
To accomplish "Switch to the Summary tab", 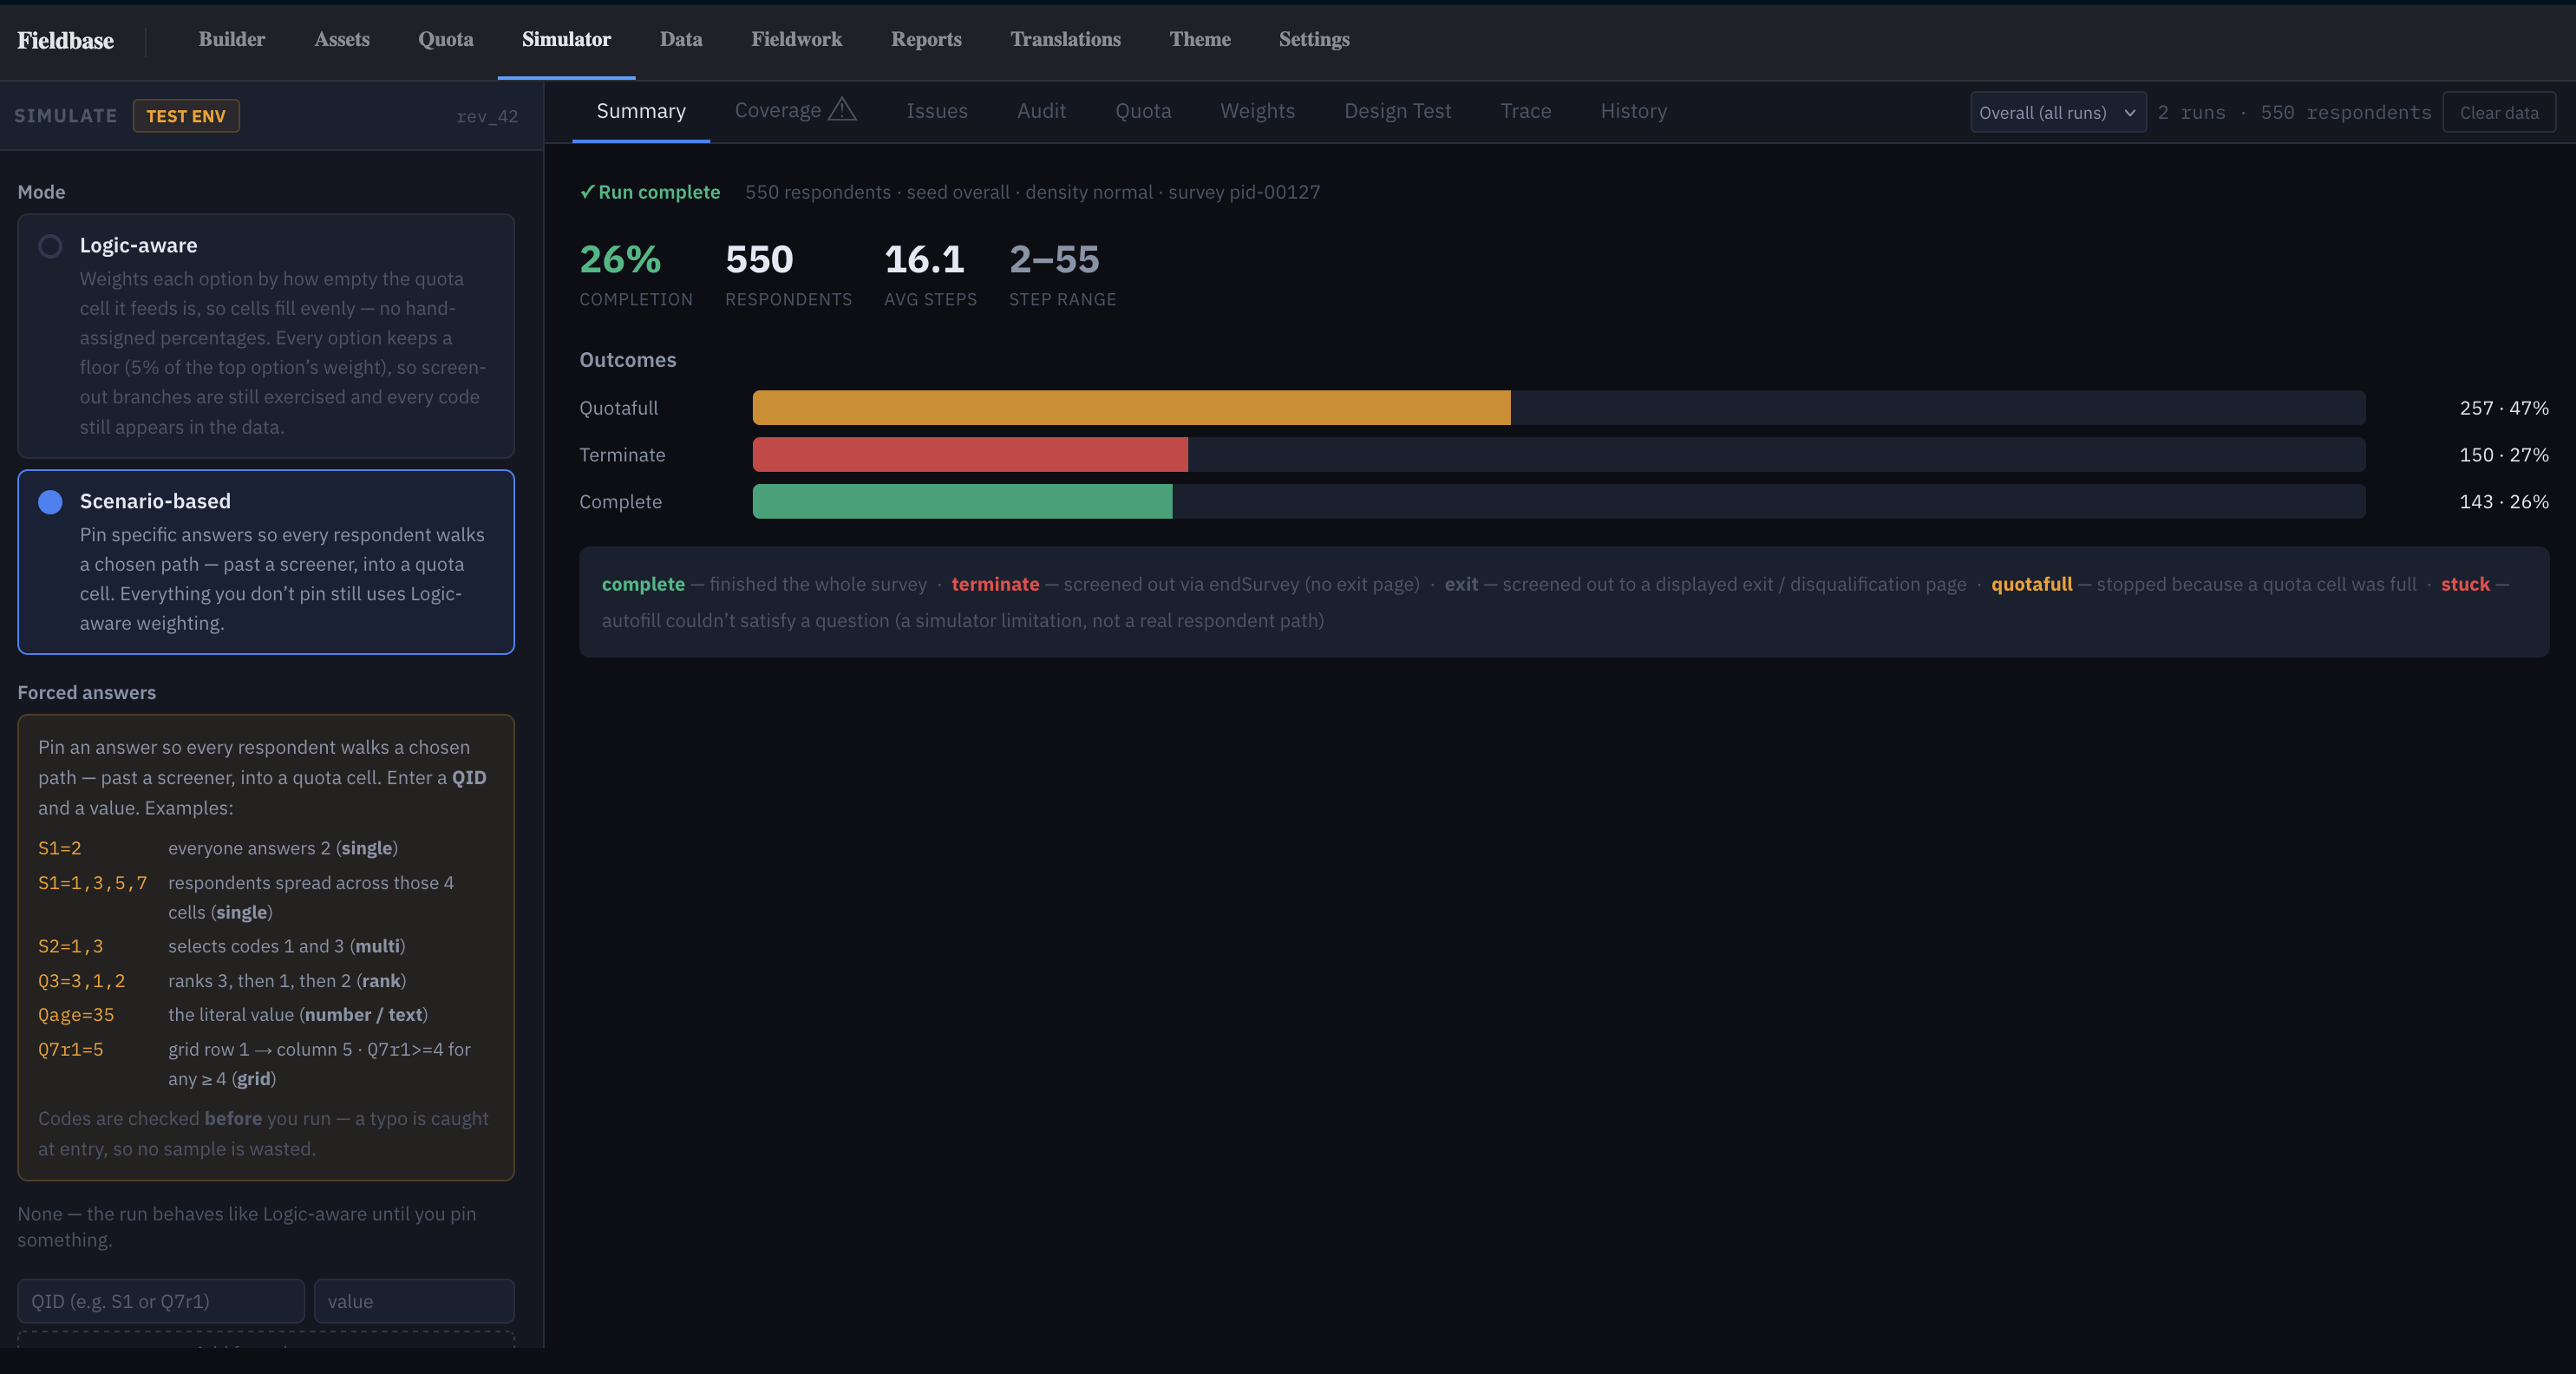I will (641, 111).
